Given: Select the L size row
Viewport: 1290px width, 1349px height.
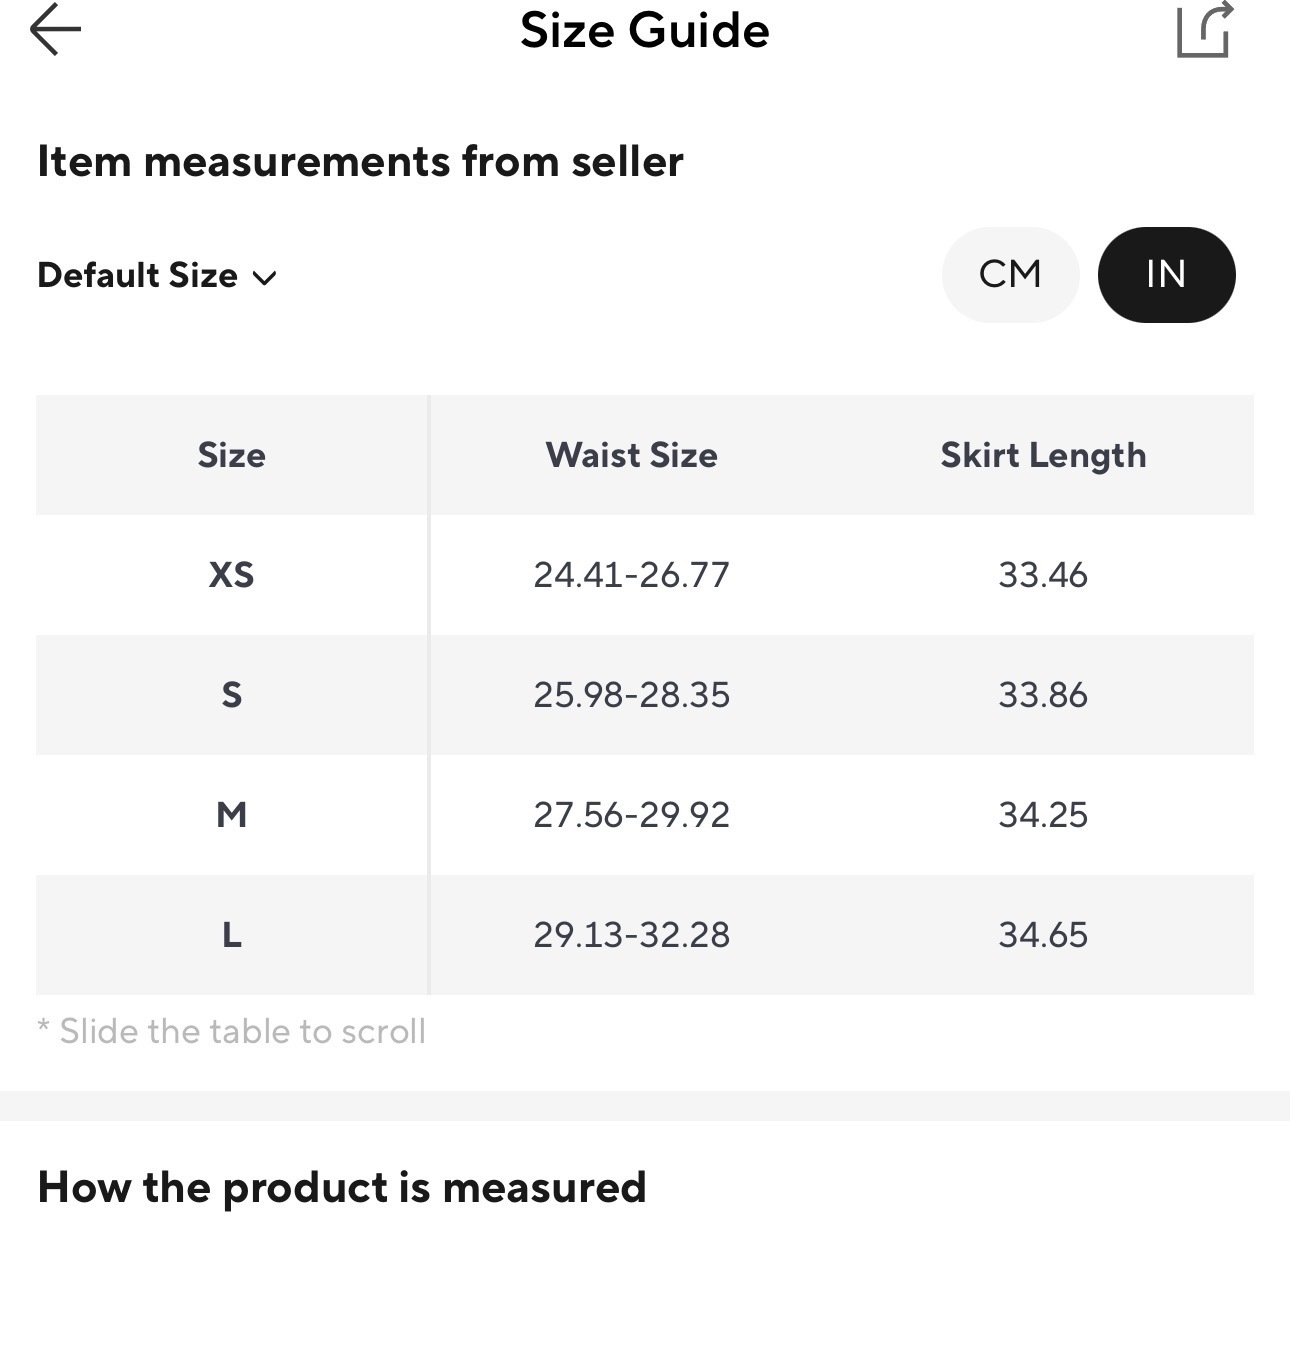Looking at the screenshot, I should point(231,935).
